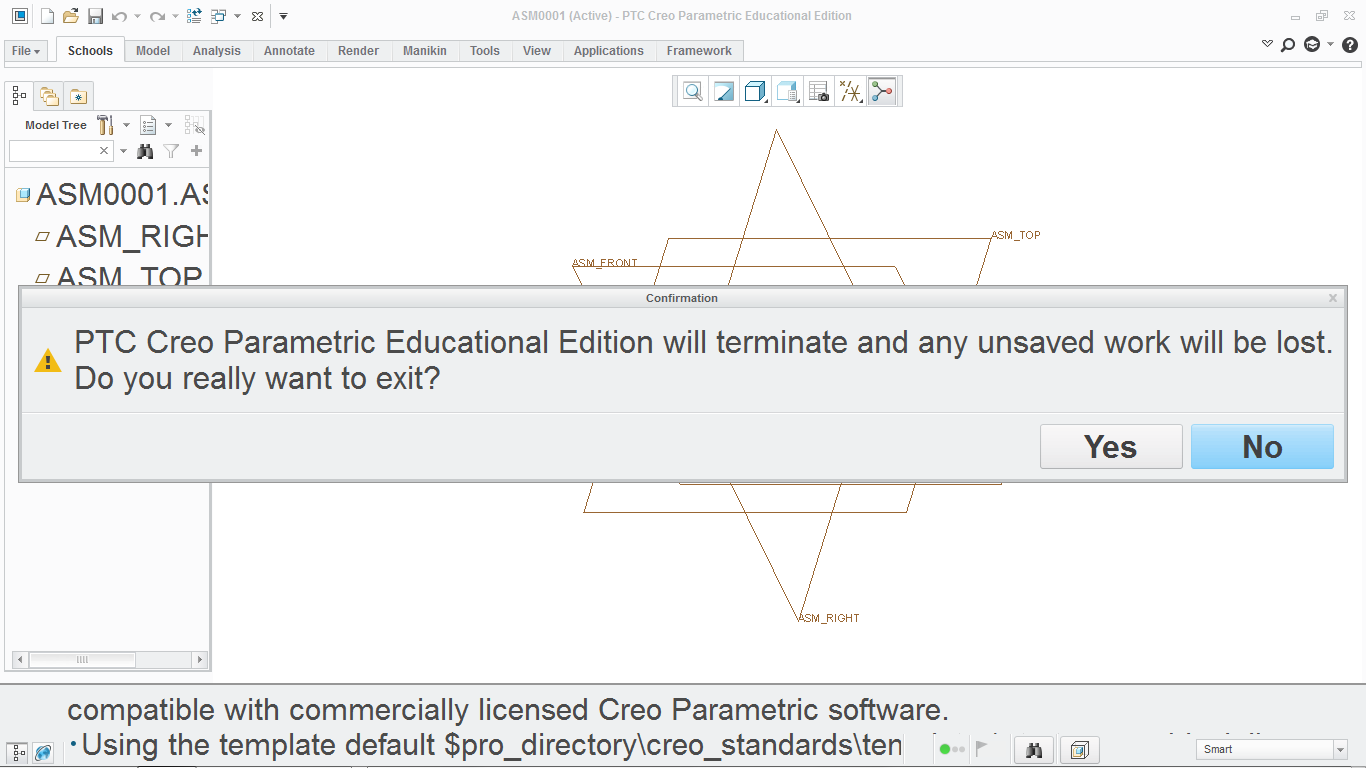Toggle the model appearance icon in status bar
Viewport: 1366px width, 768px height.
[1080, 750]
